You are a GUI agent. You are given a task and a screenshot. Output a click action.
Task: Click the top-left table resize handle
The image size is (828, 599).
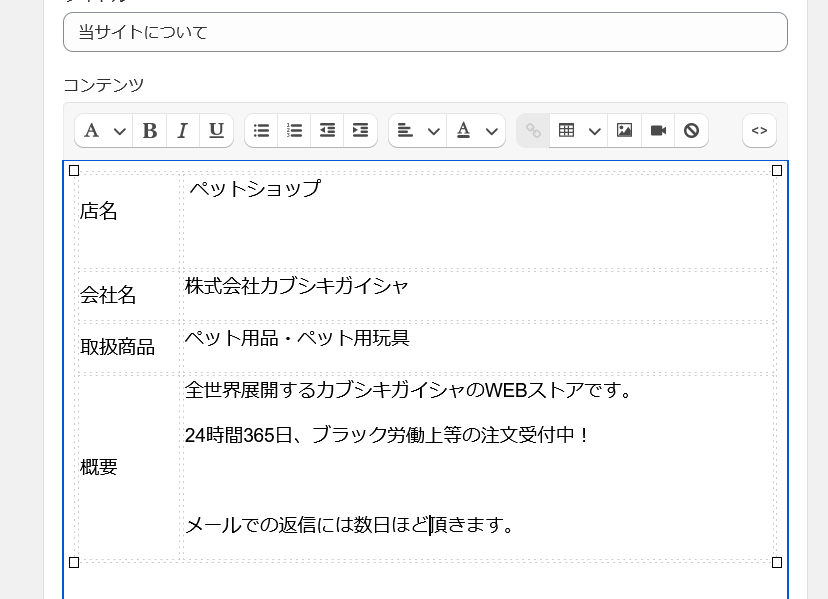(x=74, y=171)
